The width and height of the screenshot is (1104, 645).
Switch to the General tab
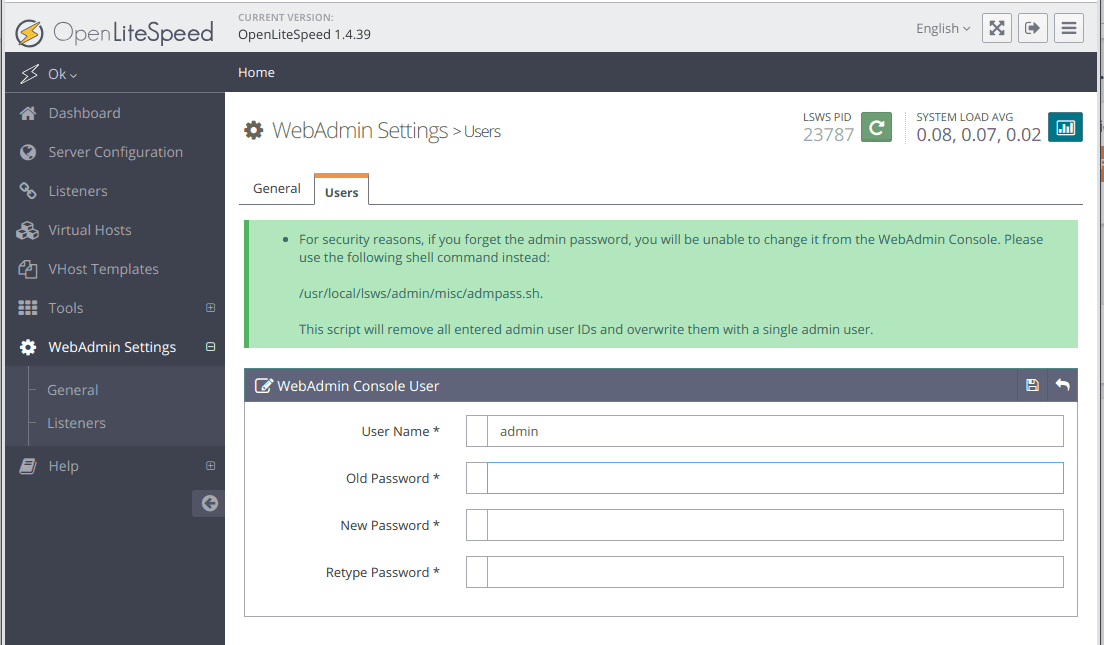click(277, 188)
